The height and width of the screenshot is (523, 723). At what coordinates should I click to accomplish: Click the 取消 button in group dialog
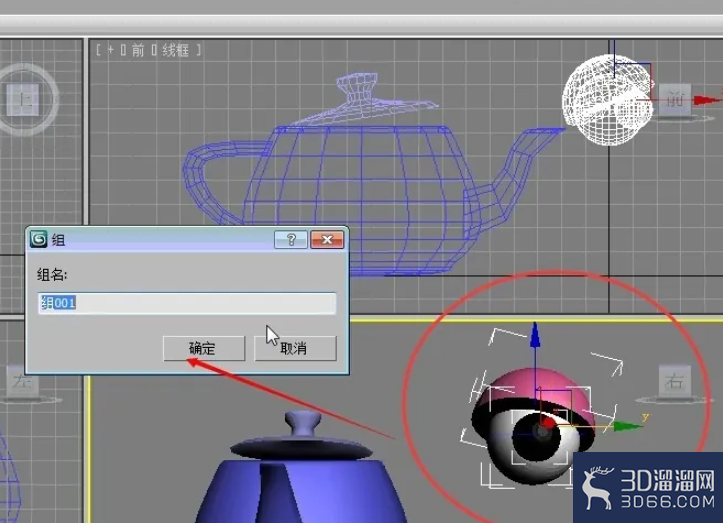click(x=295, y=348)
